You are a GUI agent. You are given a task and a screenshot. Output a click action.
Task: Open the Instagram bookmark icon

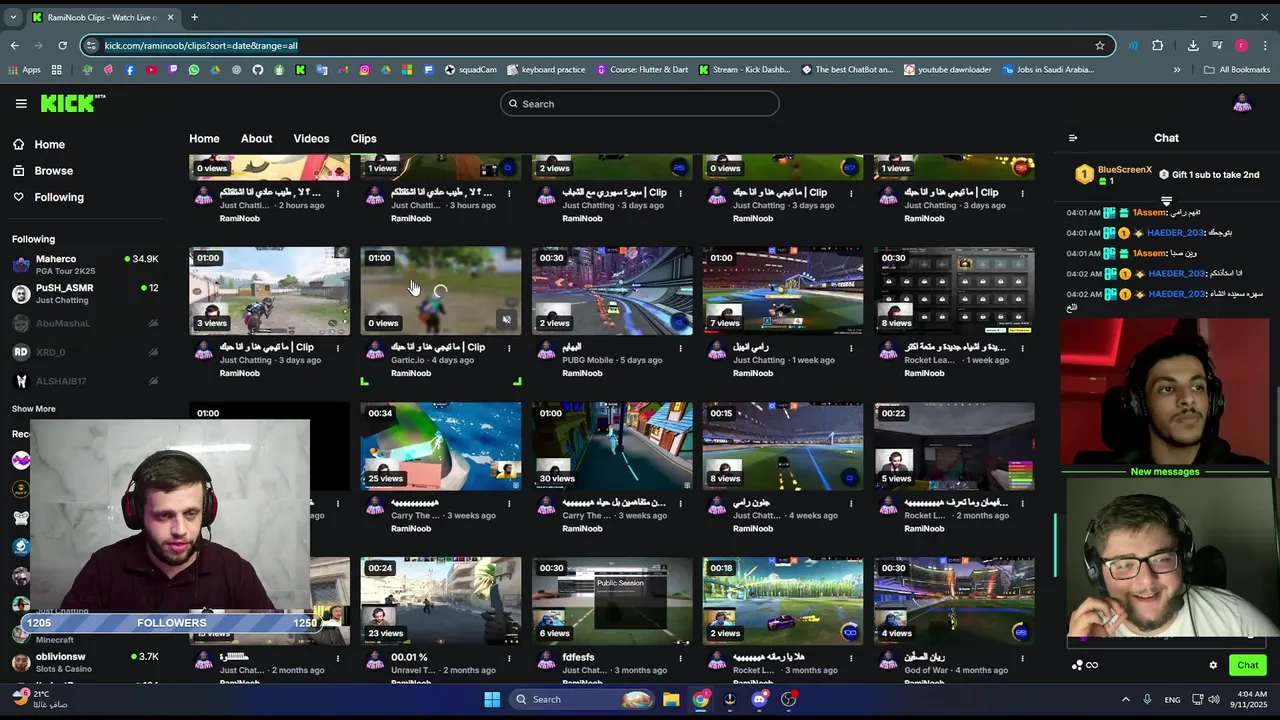coord(364,70)
